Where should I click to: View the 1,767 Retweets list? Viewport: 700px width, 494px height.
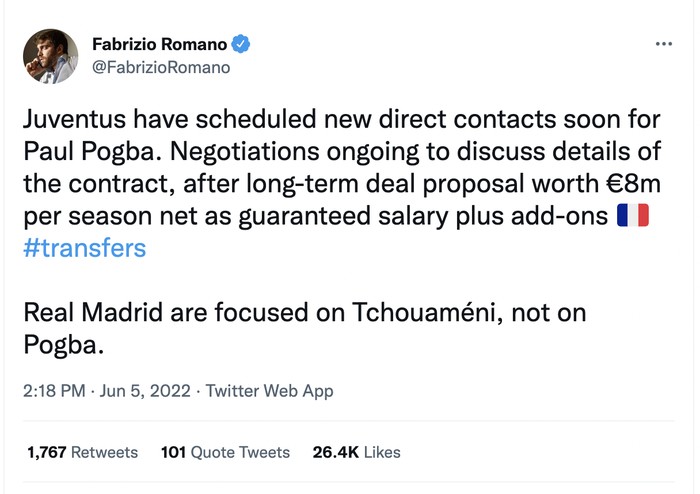pos(82,452)
